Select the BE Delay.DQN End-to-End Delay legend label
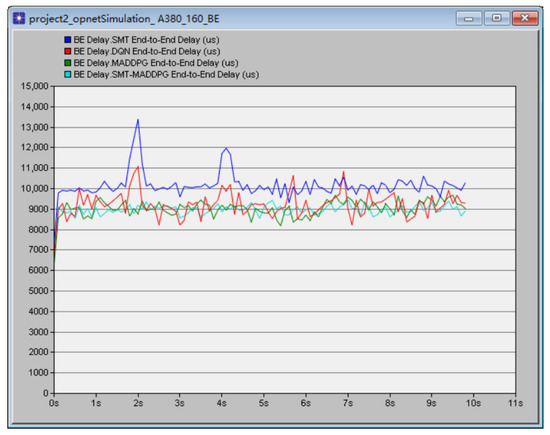Image resolution: width=550 pixels, height=435 pixels. coord(147,51)
